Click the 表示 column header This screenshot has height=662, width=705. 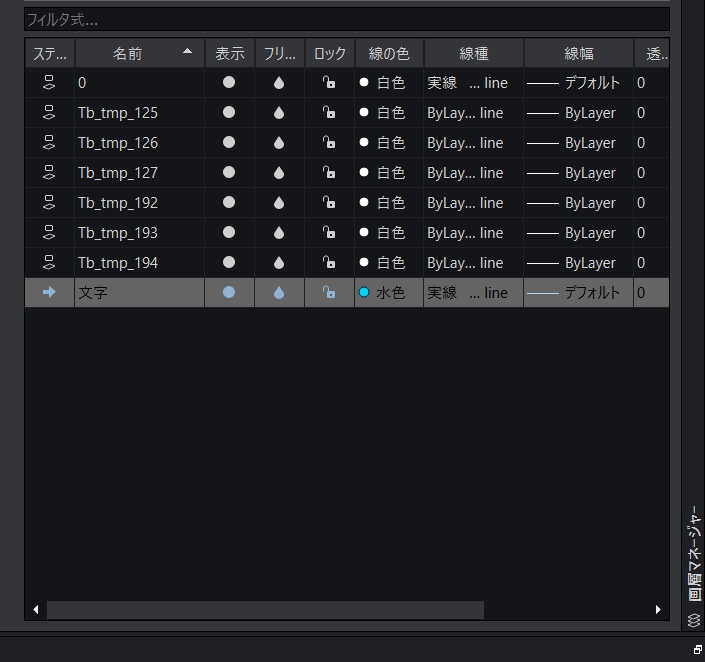tap(230, 54)
